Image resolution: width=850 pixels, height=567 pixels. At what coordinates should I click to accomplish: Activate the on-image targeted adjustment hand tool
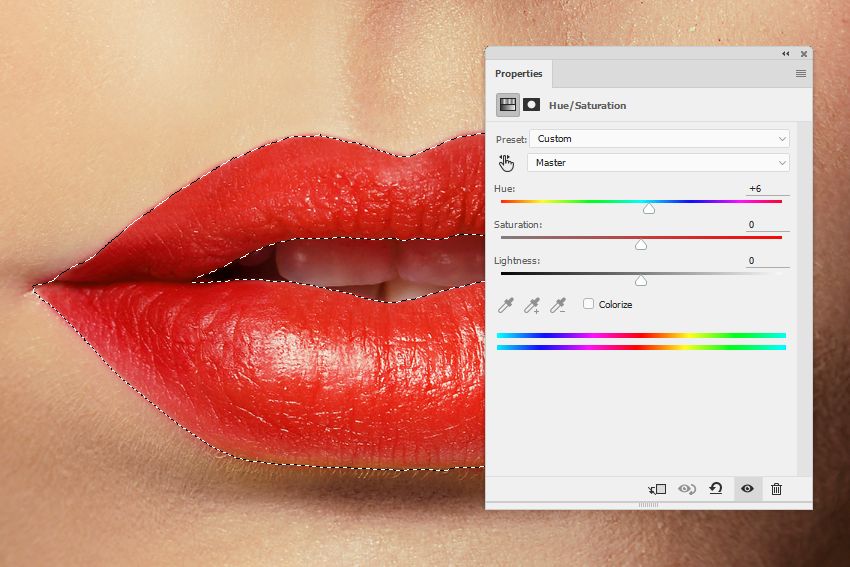click(506, 163)
